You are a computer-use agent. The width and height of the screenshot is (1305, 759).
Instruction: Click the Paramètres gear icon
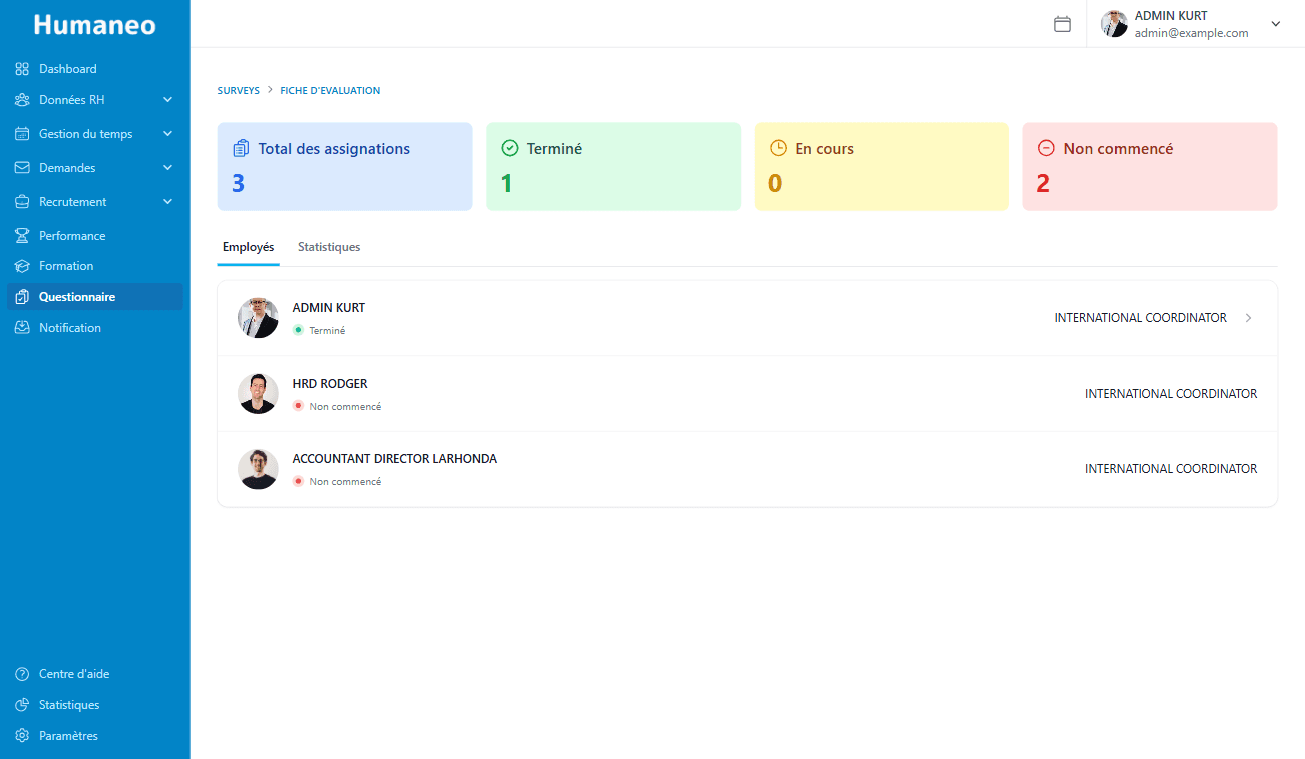click(22, 736)
